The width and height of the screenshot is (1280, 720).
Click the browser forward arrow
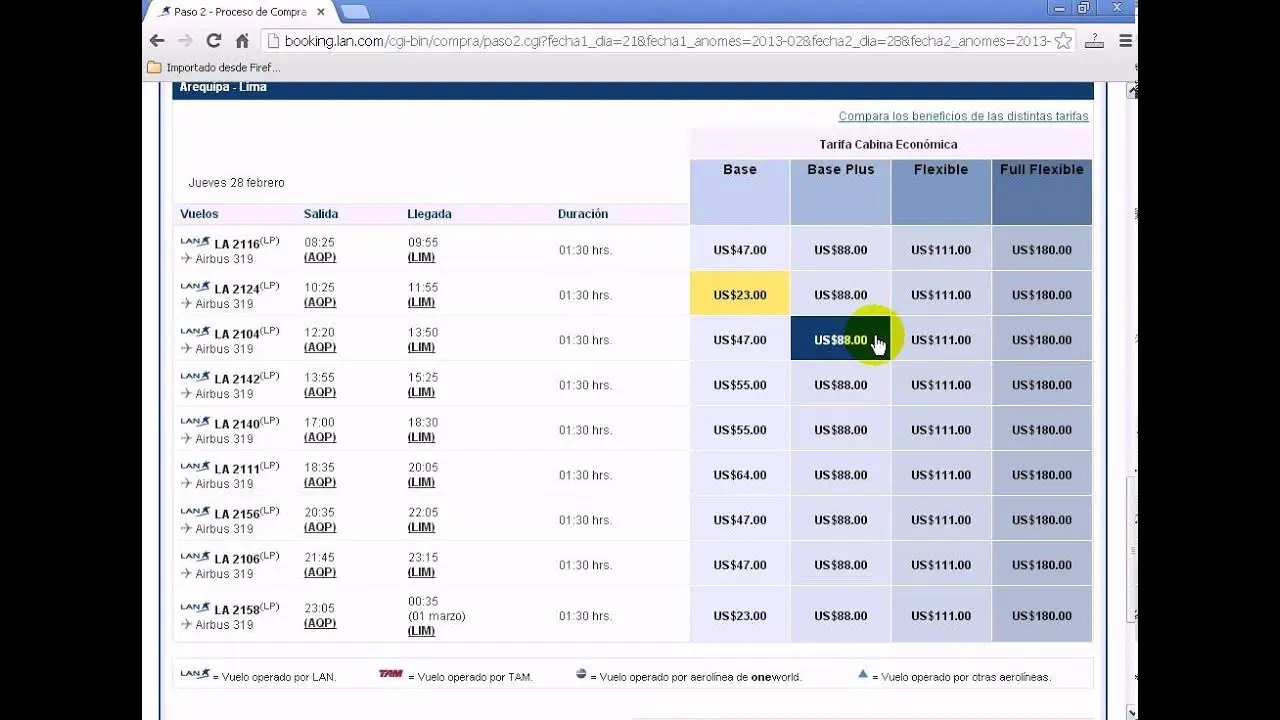coord(185,41)
